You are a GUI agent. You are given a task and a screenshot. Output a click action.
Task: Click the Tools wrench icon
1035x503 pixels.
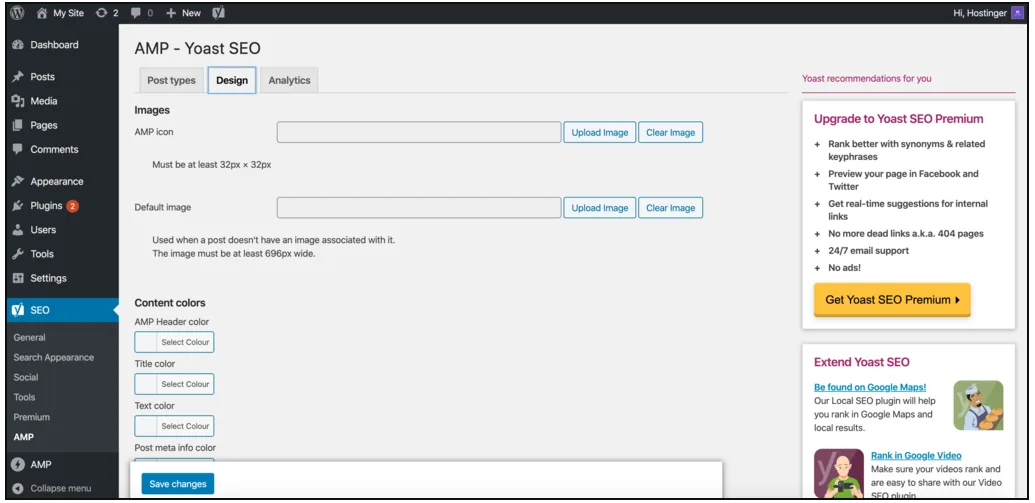(18, 253)
